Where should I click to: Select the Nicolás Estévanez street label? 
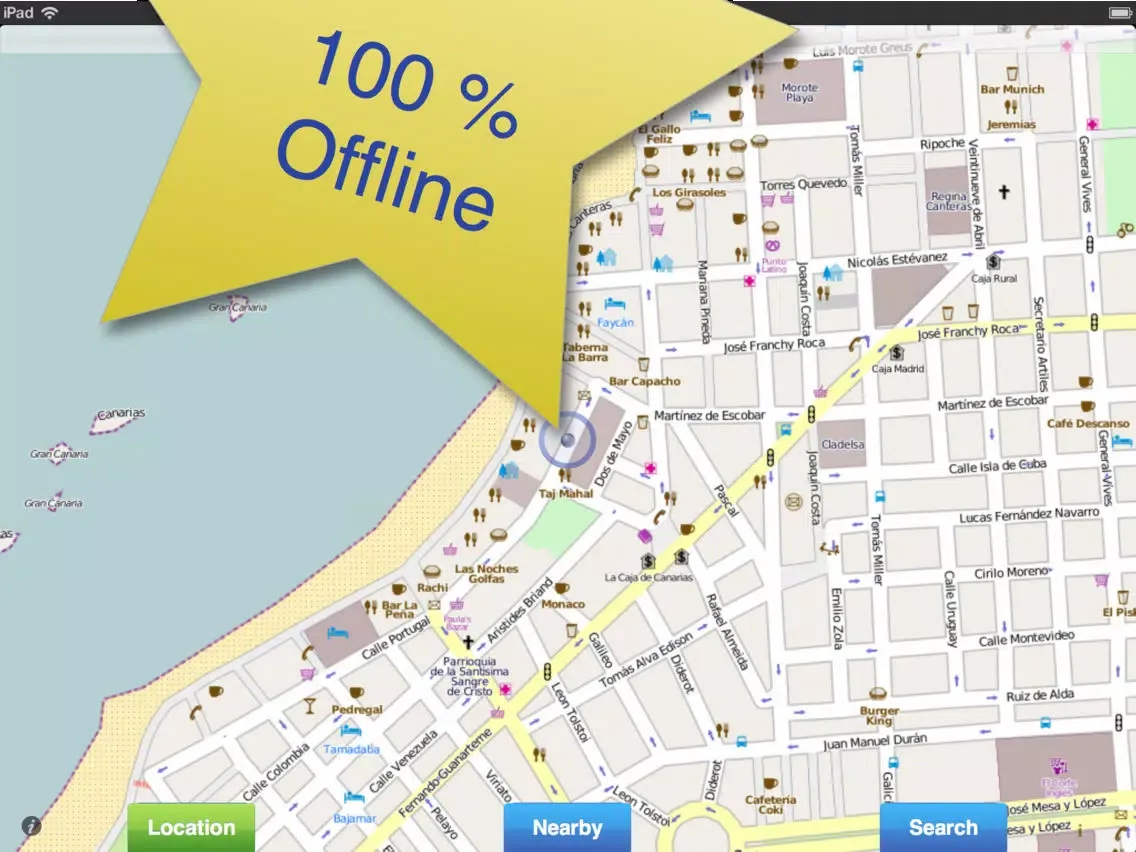tap(897, 260)
